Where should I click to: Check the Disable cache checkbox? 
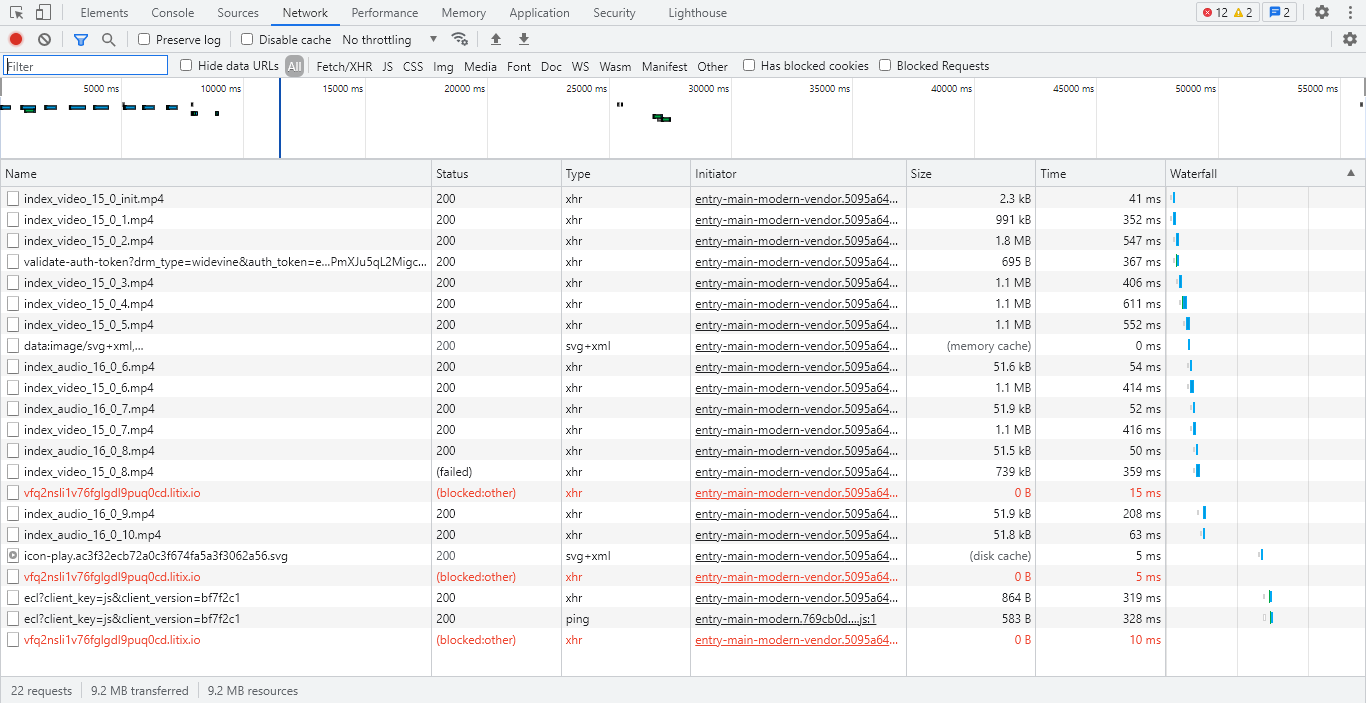247,39
